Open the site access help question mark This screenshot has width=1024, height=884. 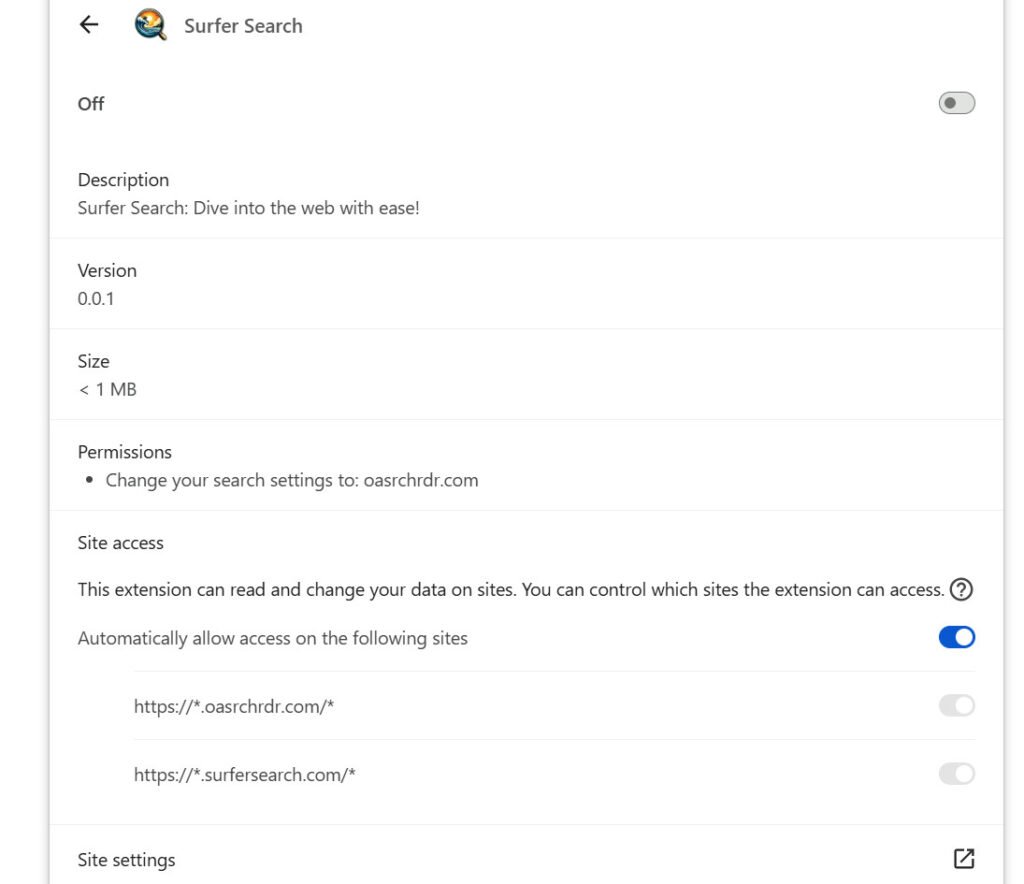coord(961,589)
